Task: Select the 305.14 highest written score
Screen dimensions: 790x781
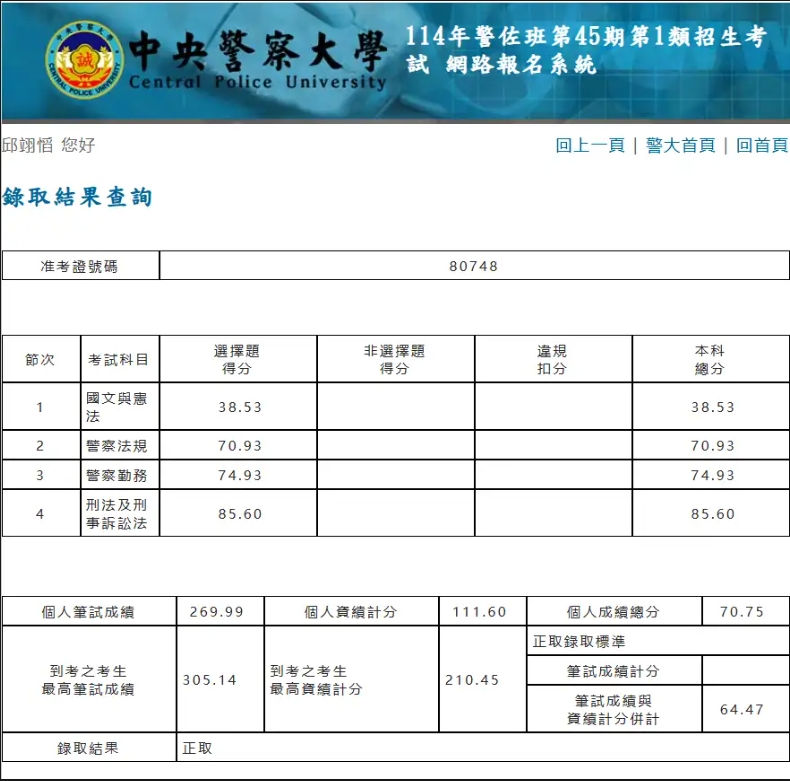Action: click(x=210, y=680)
